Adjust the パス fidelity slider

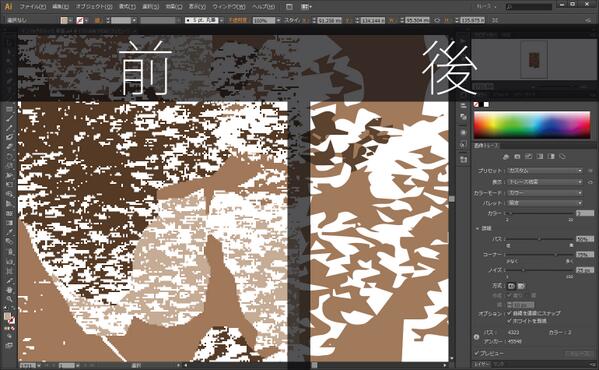coord(539,239)
